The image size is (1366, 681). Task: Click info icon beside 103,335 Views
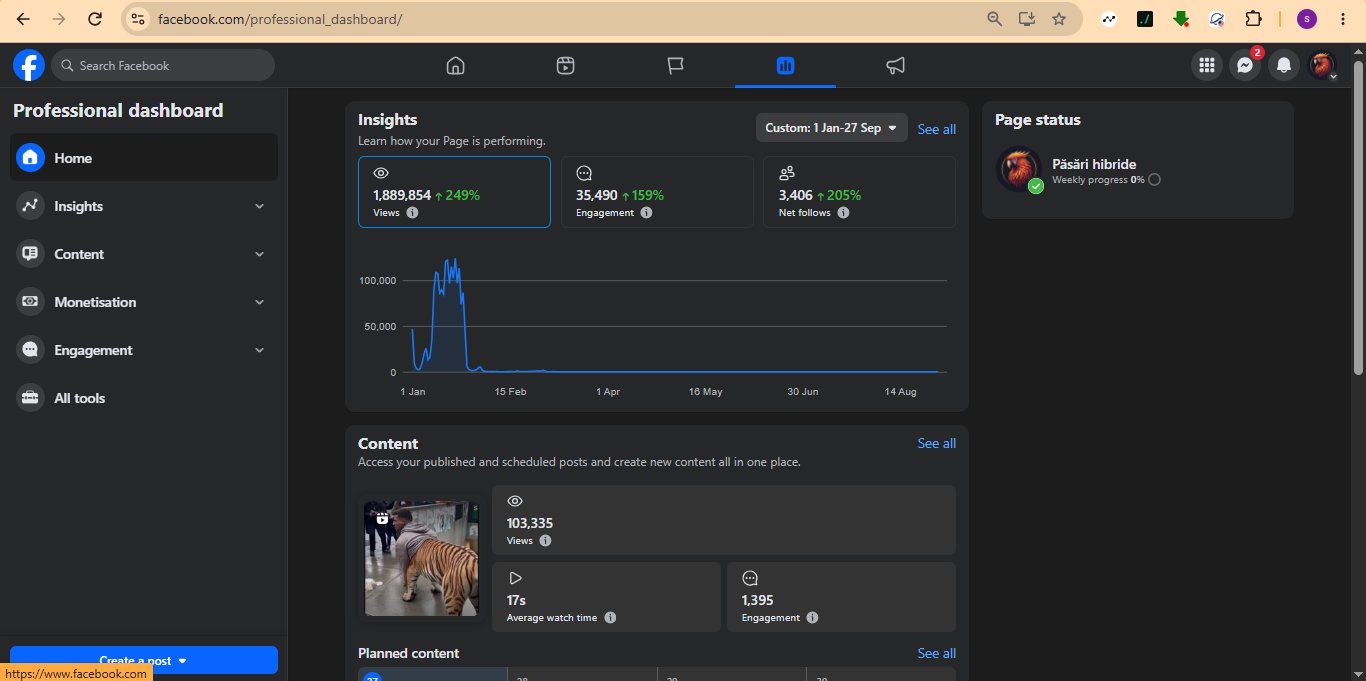pos(545,541)
